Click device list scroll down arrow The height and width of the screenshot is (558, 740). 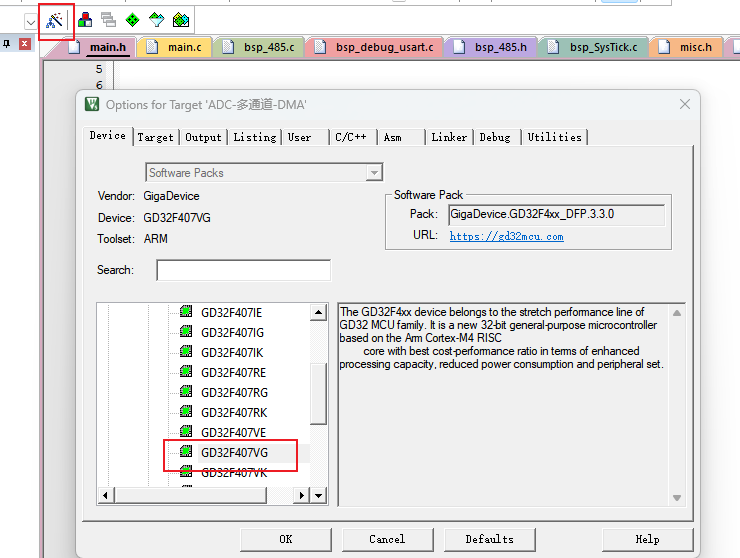[319, 496]
